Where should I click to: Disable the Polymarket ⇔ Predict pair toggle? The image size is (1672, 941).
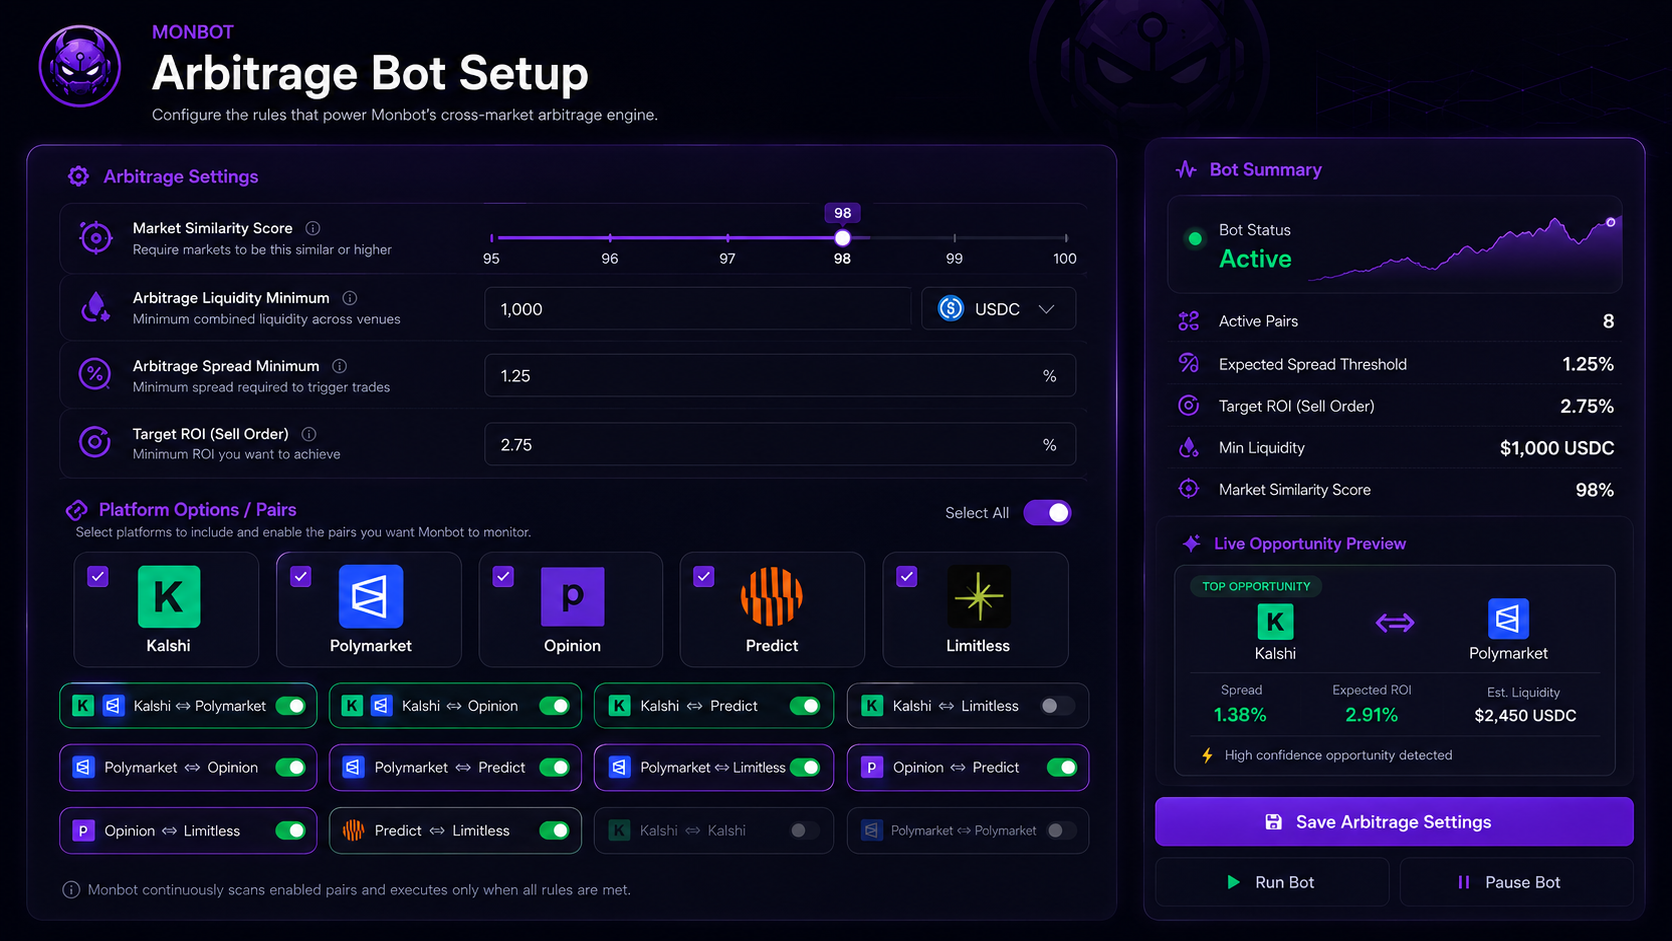(554, 768)
